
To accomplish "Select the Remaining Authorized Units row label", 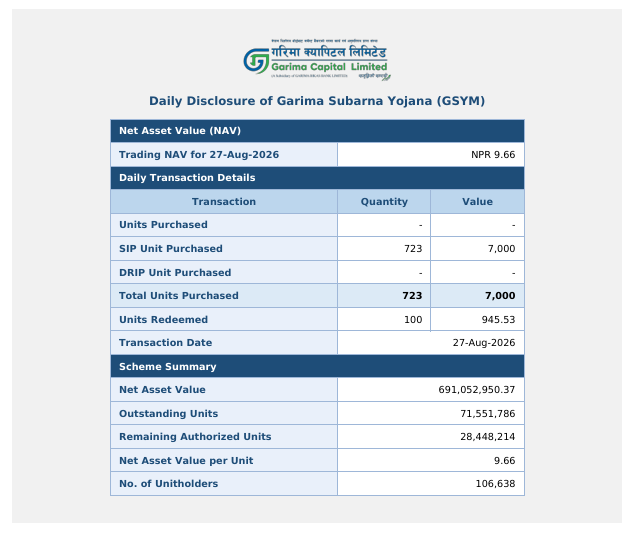I will (x=195, y=437).
